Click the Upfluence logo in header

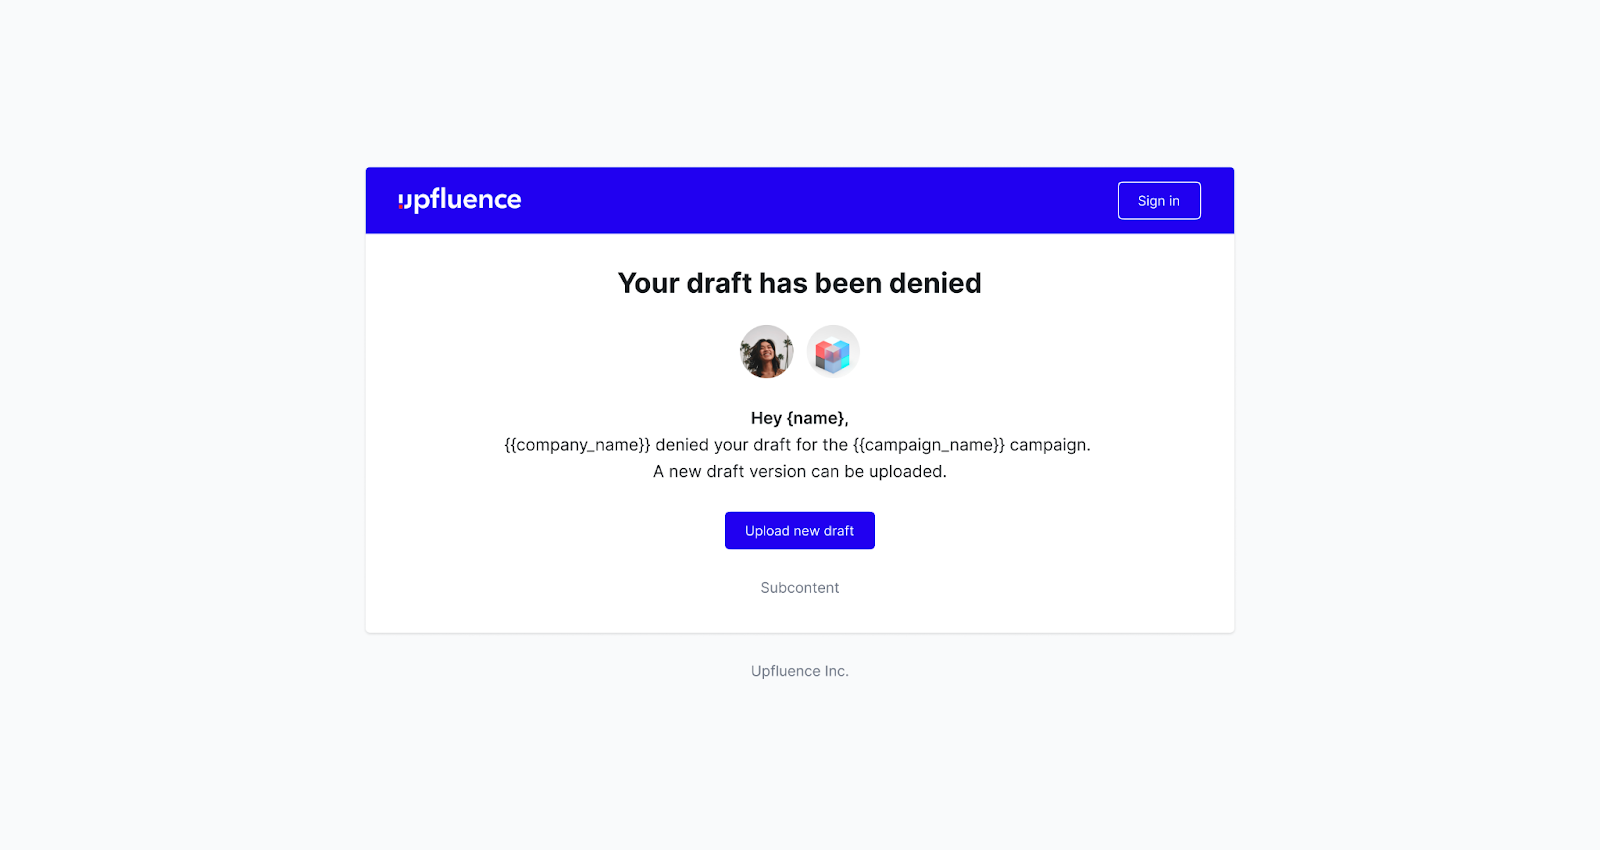(460, 200)
